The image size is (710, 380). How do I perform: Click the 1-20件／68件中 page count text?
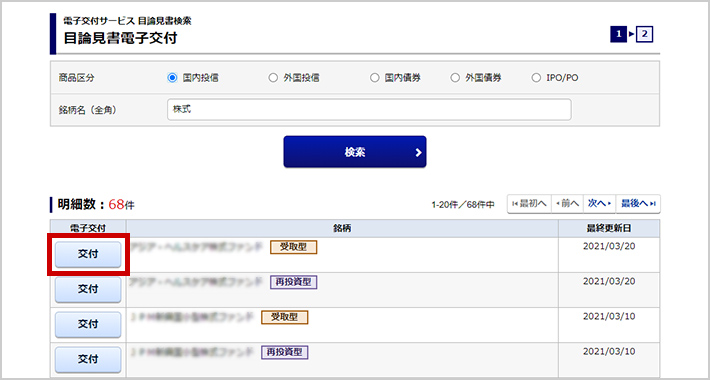[463, 205]
